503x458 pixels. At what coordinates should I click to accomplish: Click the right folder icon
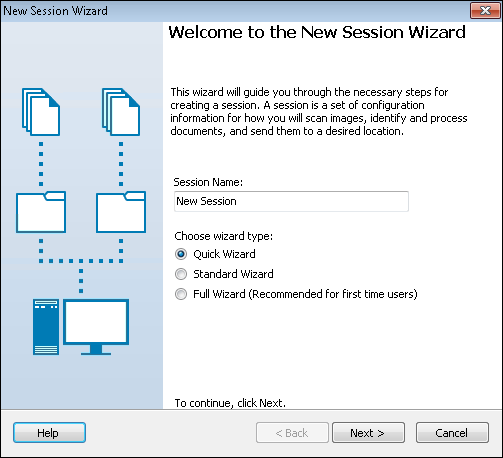click(x=121, y=212)
